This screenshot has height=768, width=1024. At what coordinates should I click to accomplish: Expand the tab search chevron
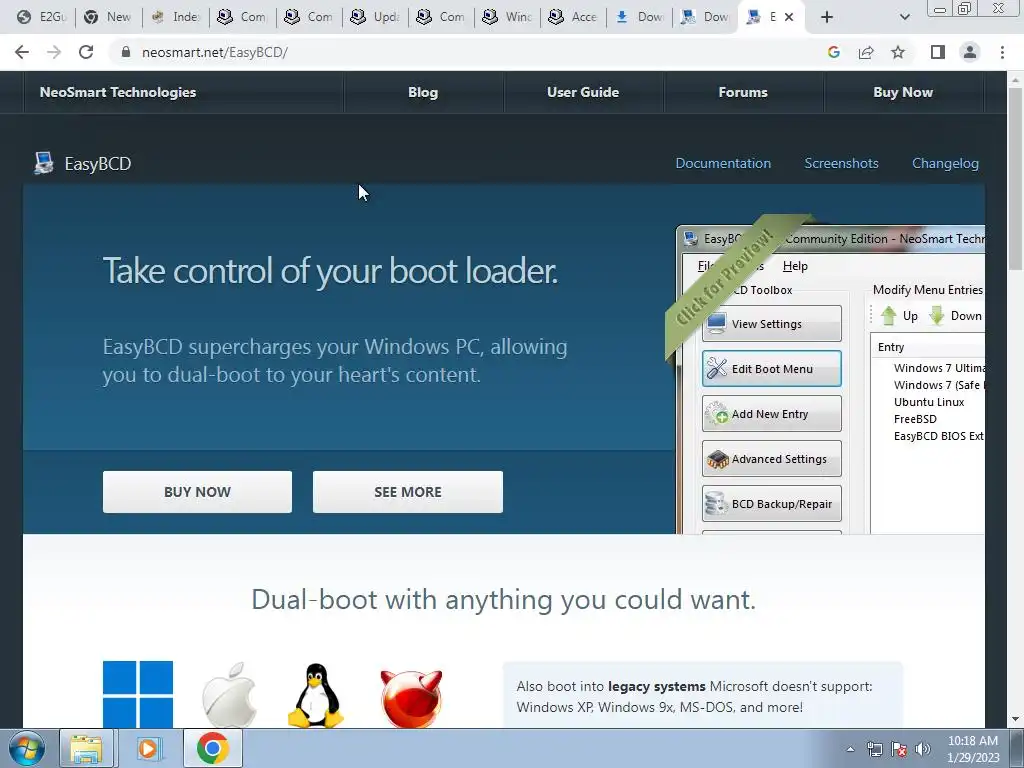(x=904, y=17)
